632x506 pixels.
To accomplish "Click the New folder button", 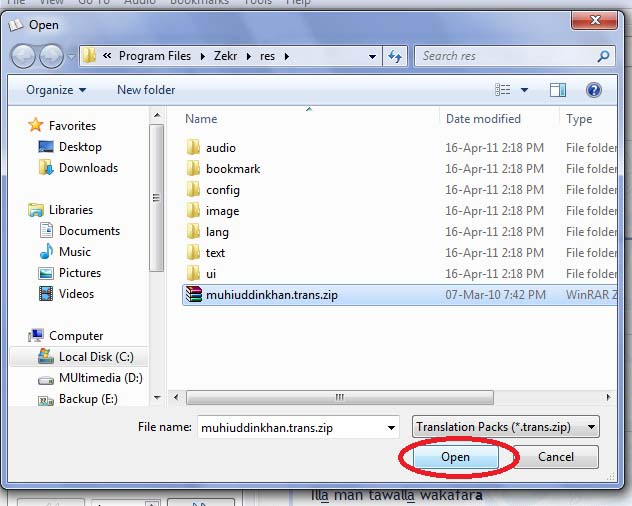I will [x=146, y=90].
